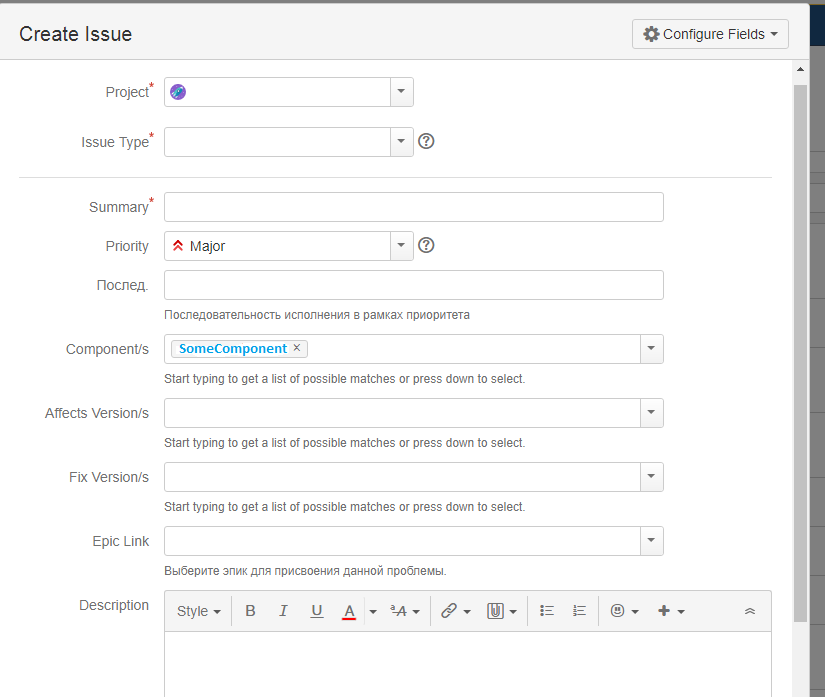Click the dialog scrollbar up arrow
The height and width of the screenshot is (697, 825).
pos(800,69)
